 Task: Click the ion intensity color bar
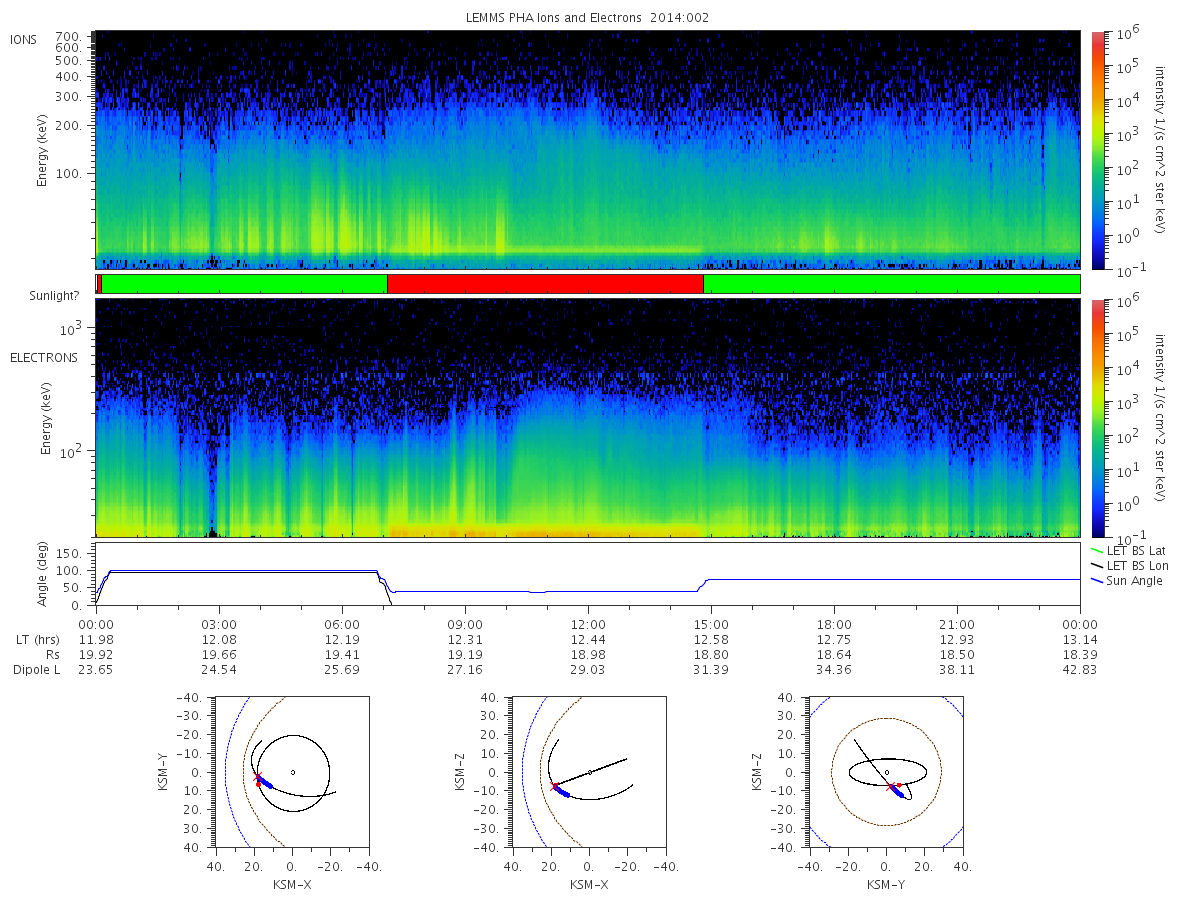pyautogui.click(x=1097, y=150)
